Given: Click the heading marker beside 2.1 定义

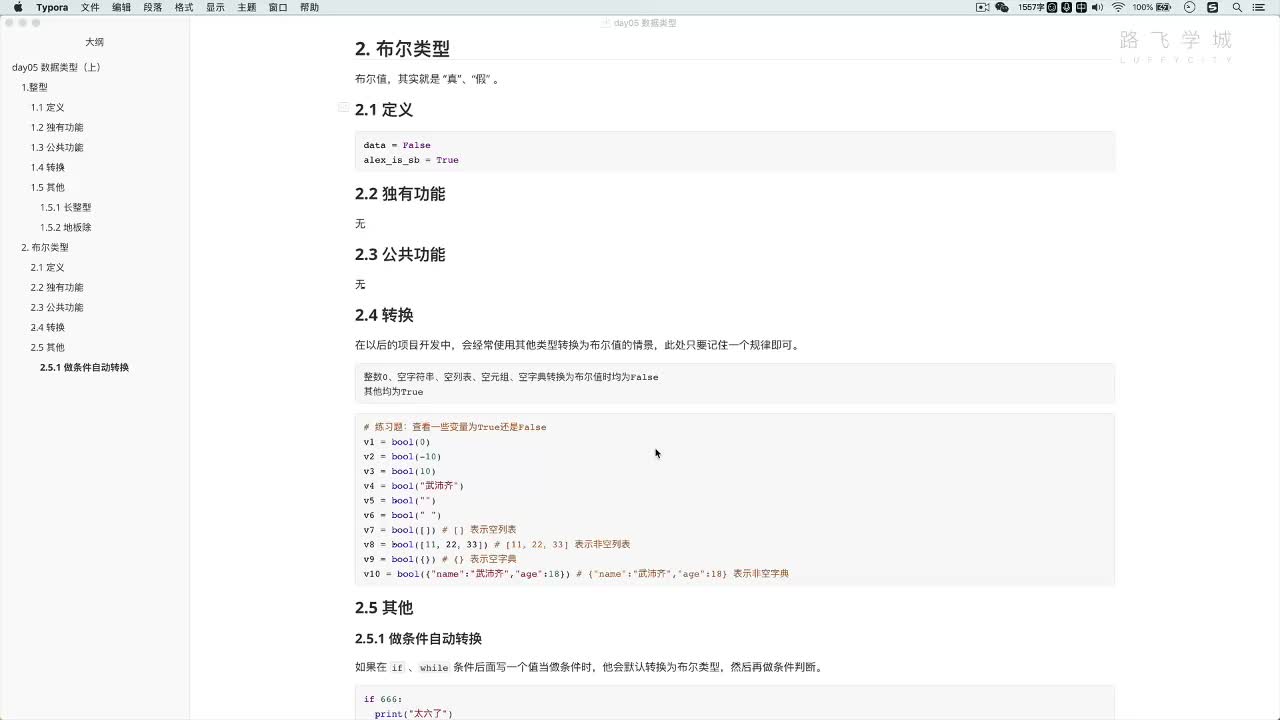Looking at the screenshot, I should (343, 107).
